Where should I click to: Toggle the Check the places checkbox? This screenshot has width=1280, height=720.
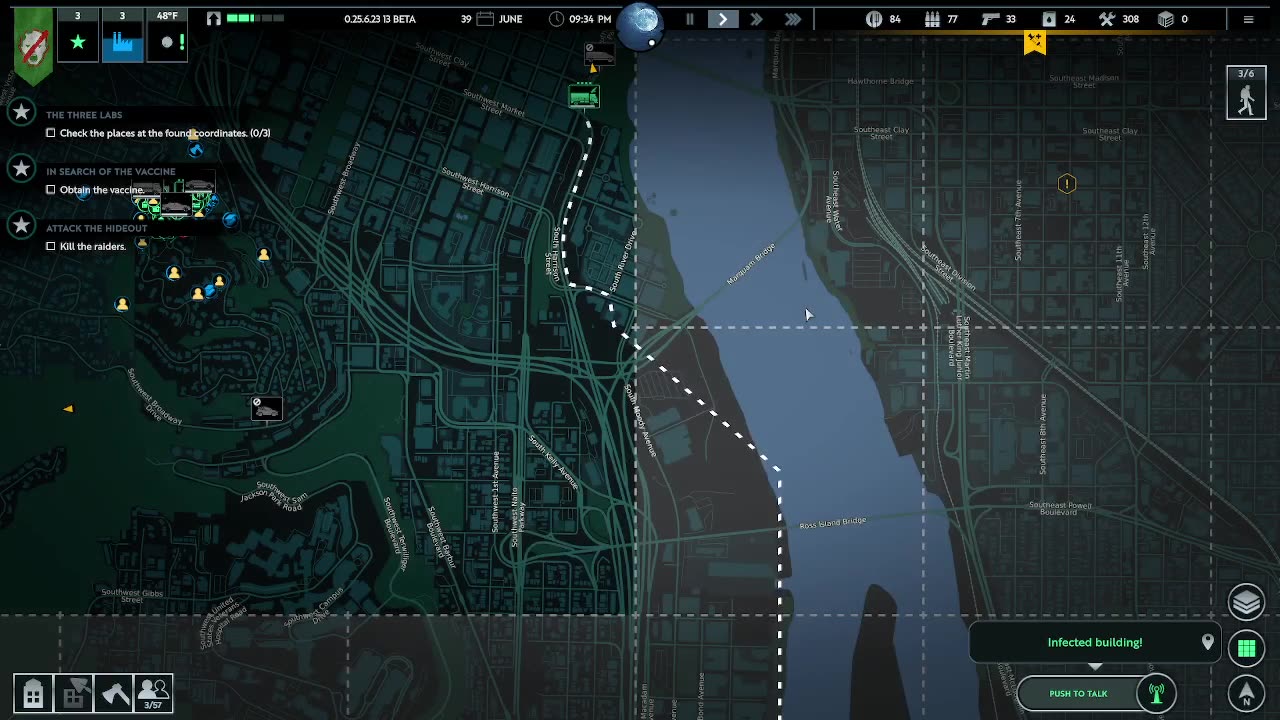click(x=51, y=133)
